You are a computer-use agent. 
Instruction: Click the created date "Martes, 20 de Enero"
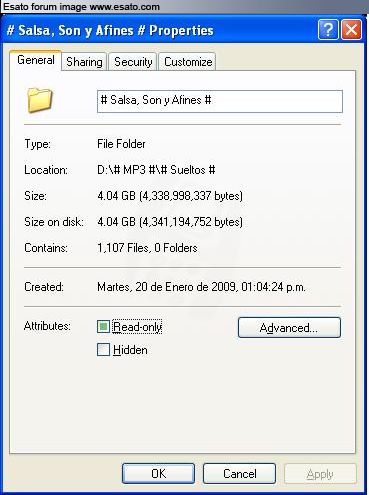(146, 287)
